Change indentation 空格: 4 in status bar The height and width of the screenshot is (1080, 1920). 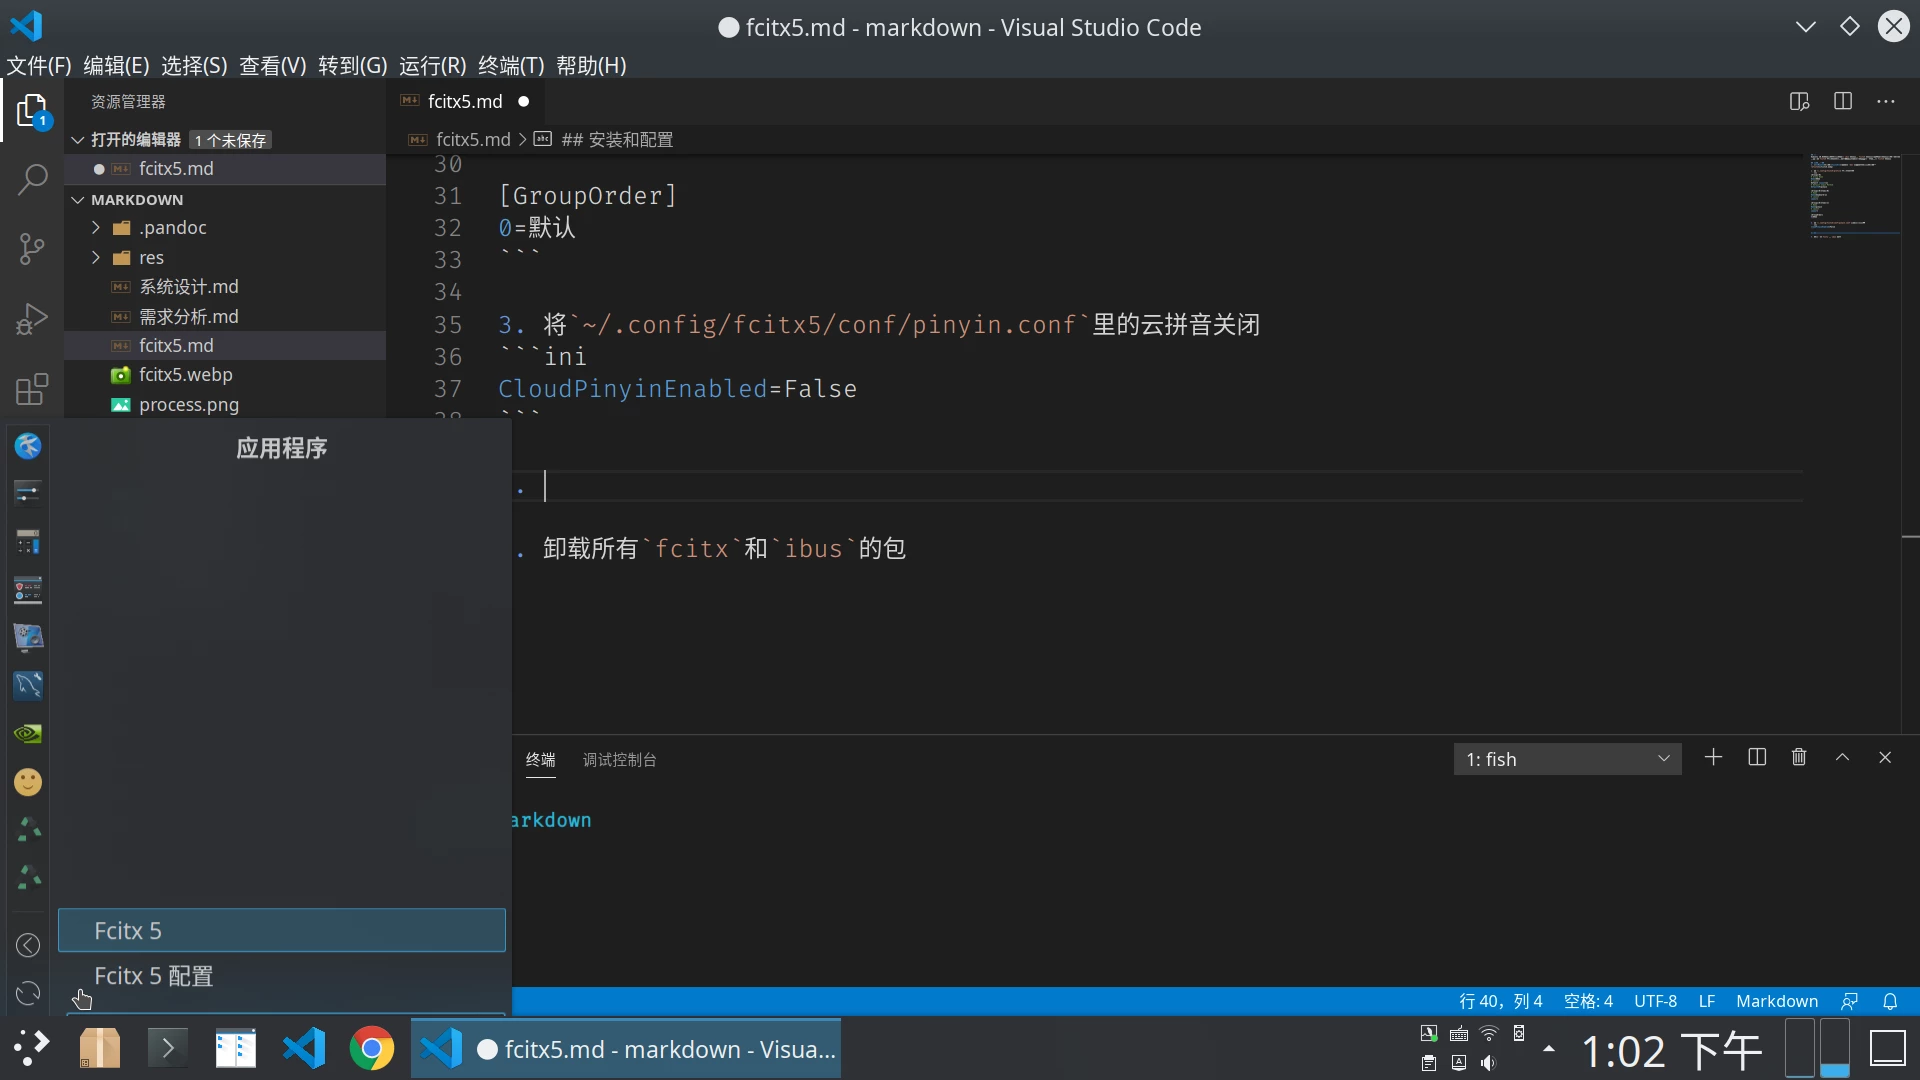tap(1588, 1001)
